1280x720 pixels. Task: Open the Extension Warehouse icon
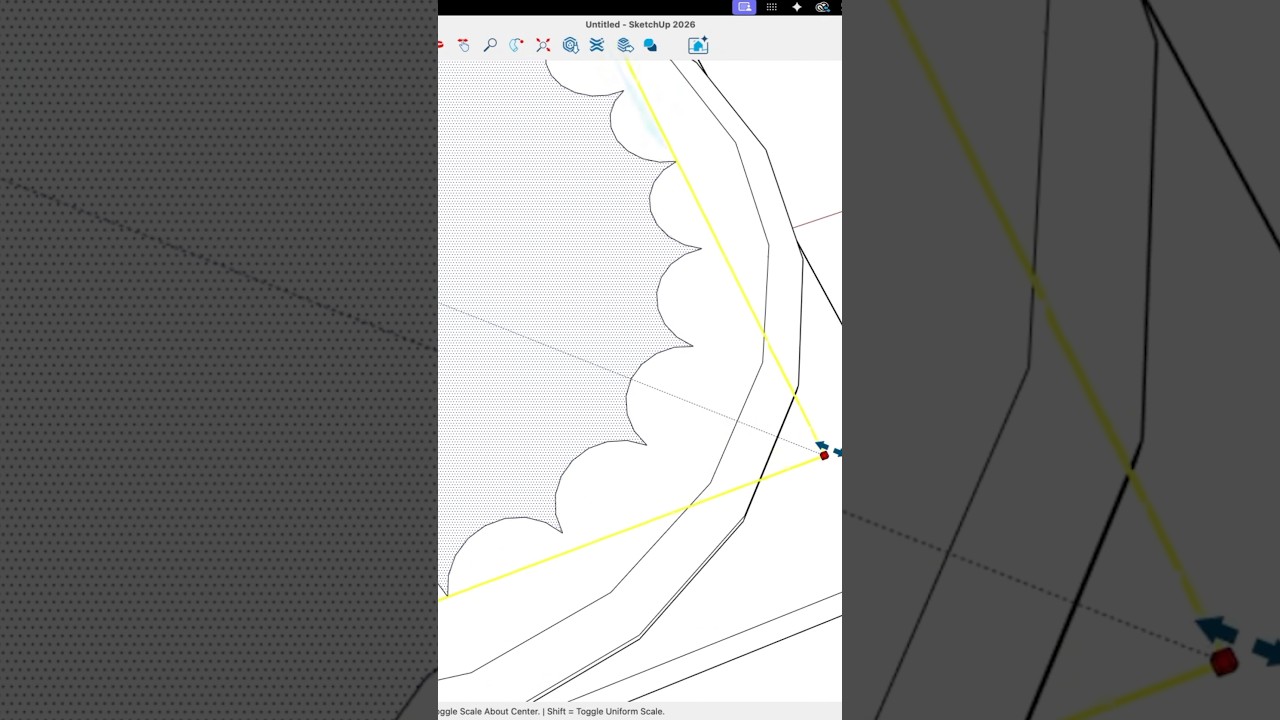(597, 45)
